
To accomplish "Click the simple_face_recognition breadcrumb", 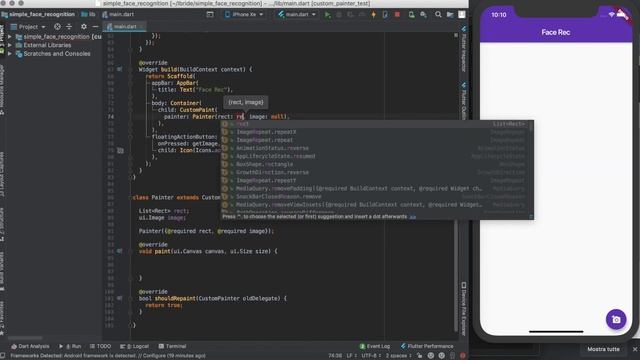I will (38, 14).
